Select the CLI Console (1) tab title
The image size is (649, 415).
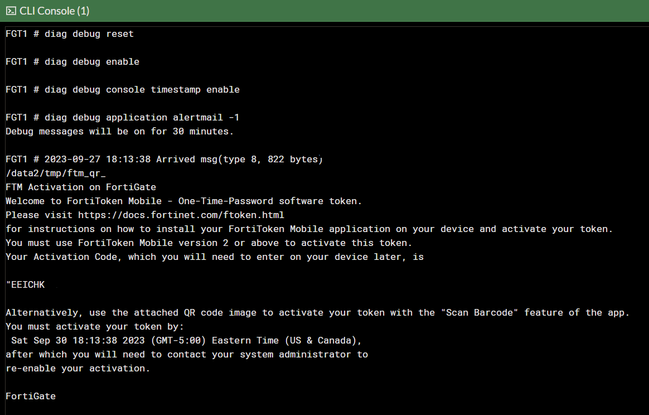point(55,10)
